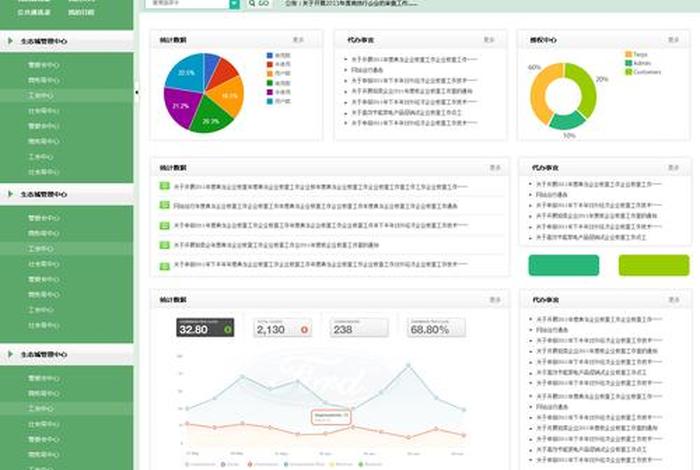
Task: Toggle the green series marker in chart legend
Action: pyautogui.click(x=361, y=464)
